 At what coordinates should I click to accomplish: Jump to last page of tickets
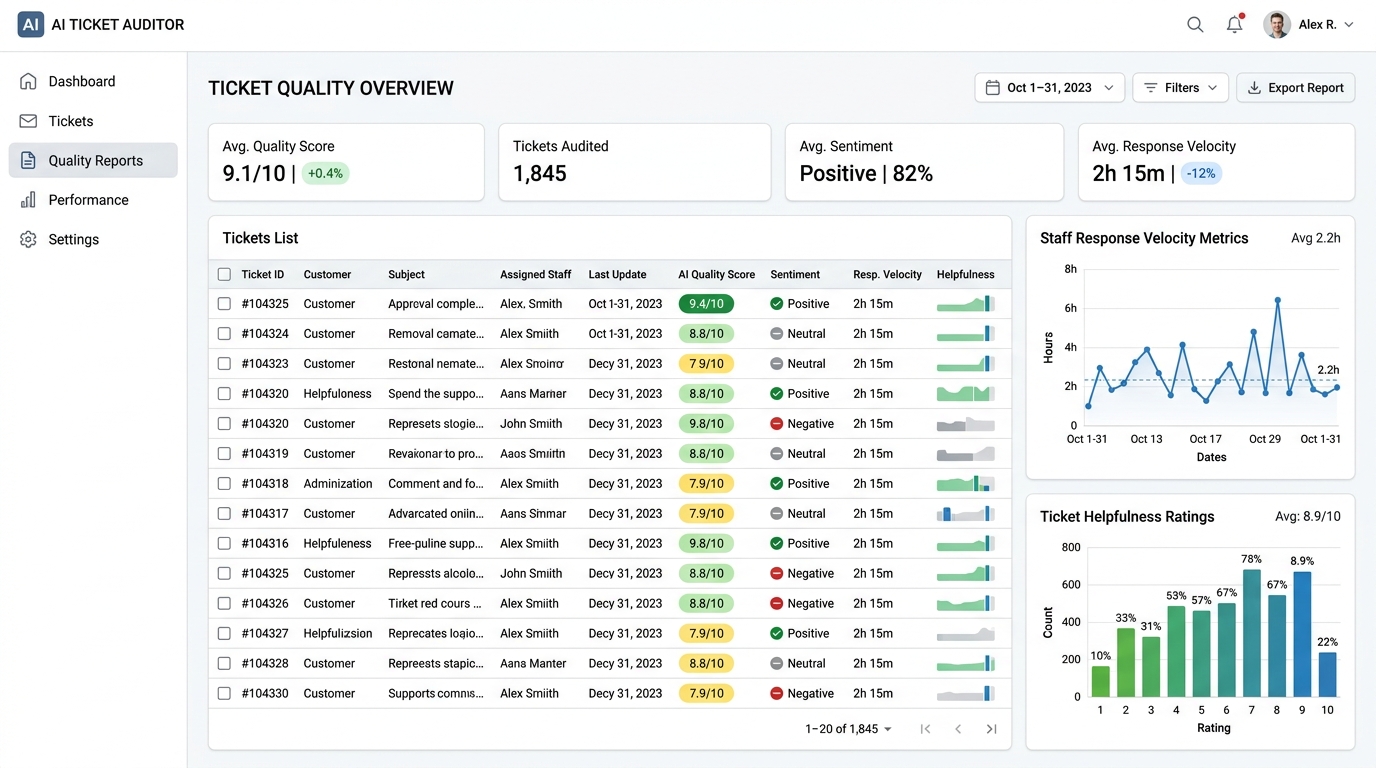(991, 729)
